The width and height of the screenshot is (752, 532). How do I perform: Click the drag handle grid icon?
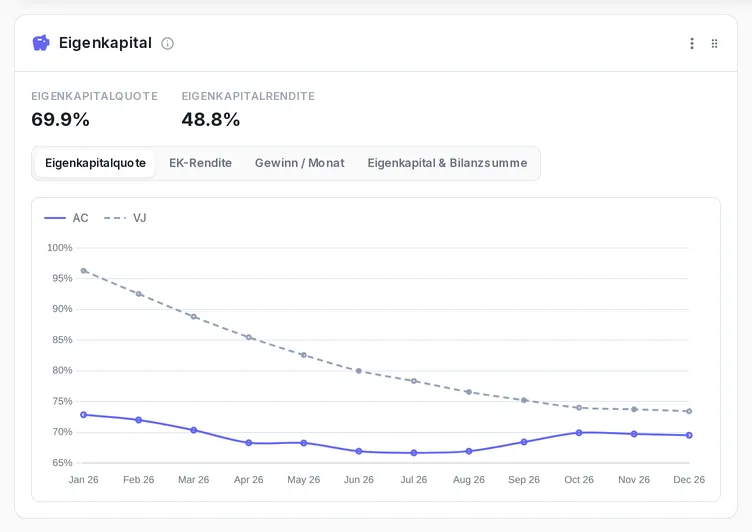click(714, 44)
